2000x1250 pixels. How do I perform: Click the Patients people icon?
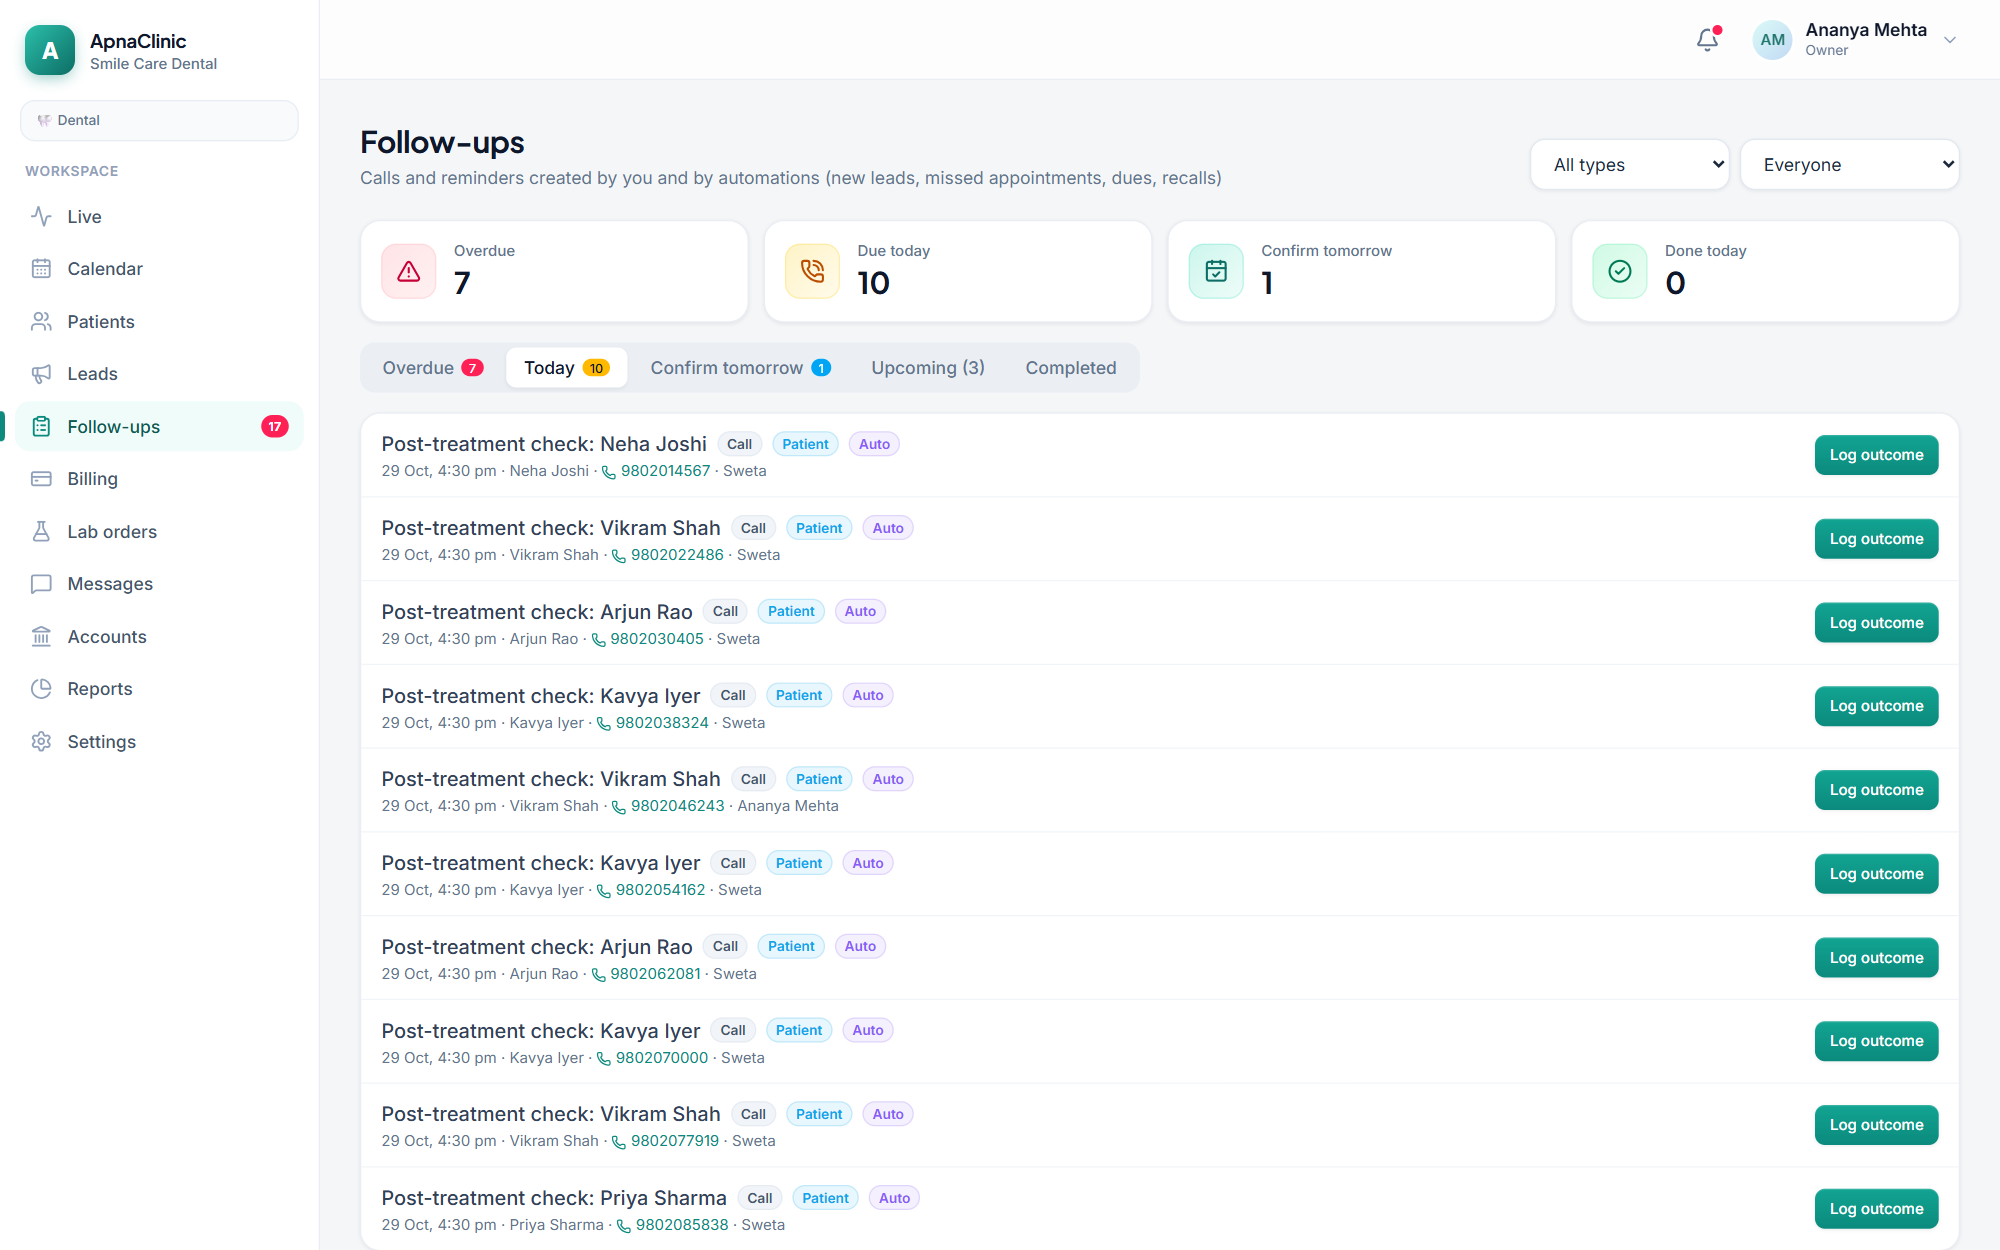[x=41, y=321]
